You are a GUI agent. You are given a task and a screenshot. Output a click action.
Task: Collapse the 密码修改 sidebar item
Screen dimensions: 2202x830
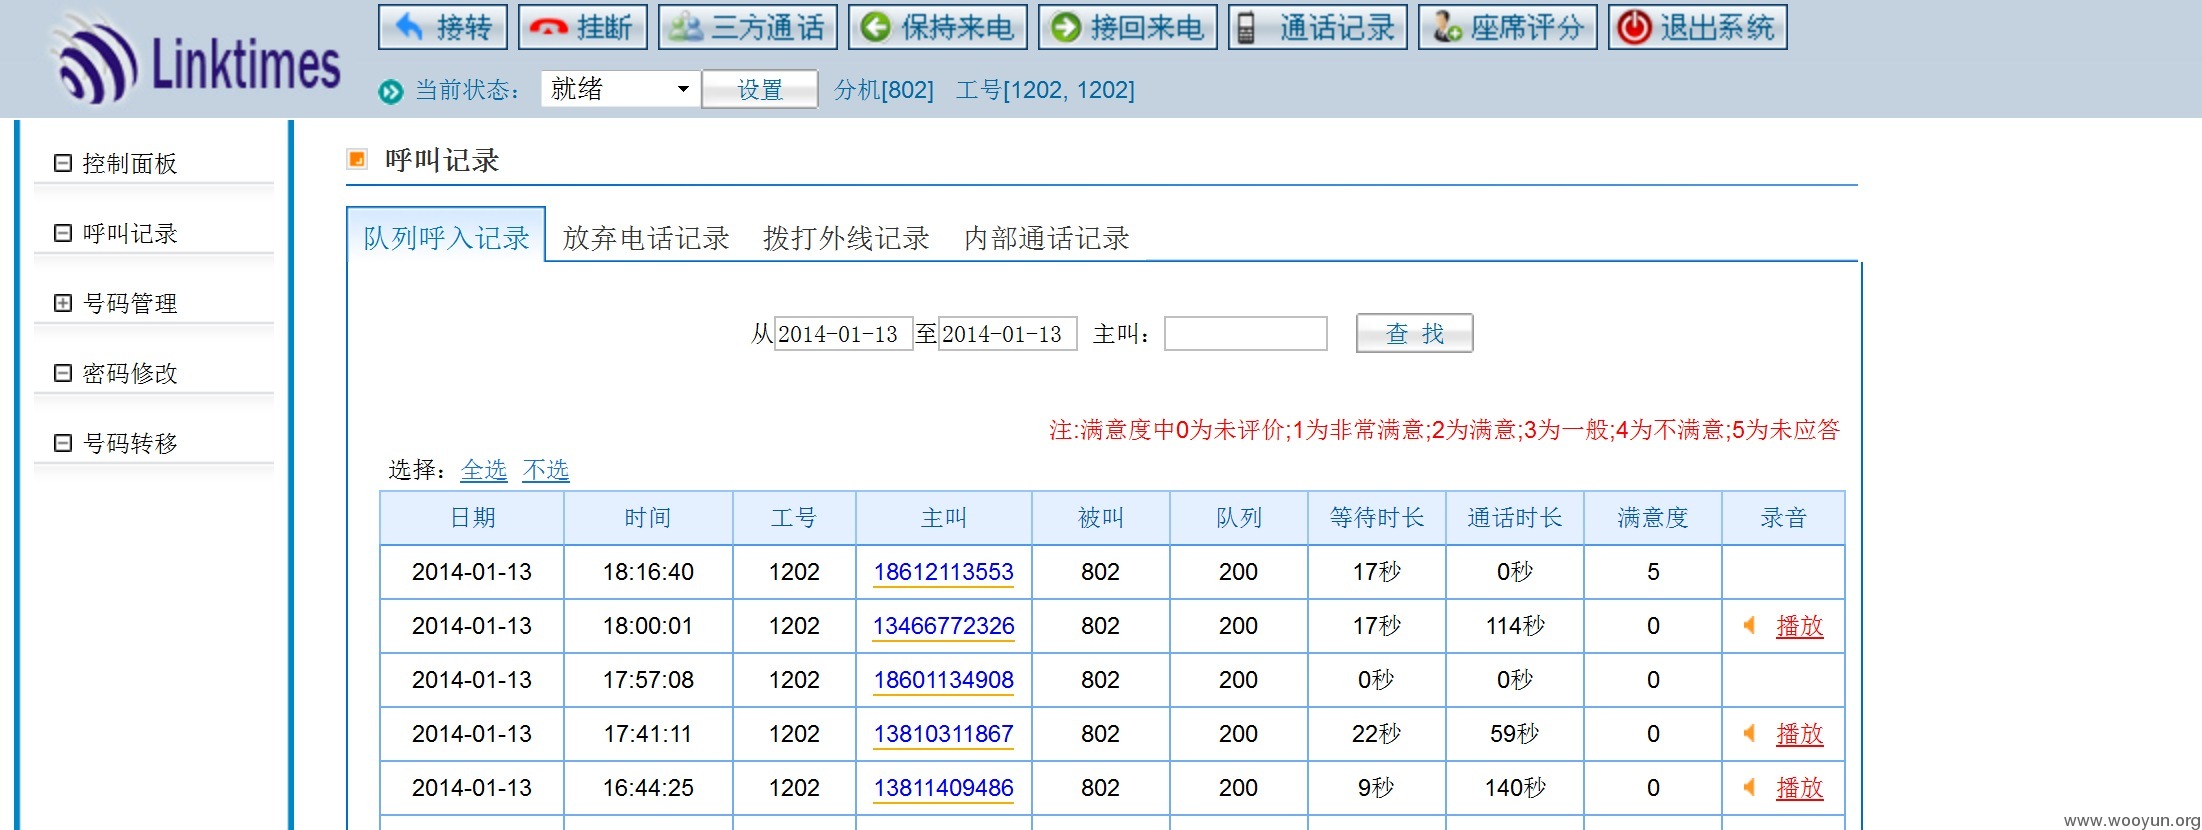63,373
